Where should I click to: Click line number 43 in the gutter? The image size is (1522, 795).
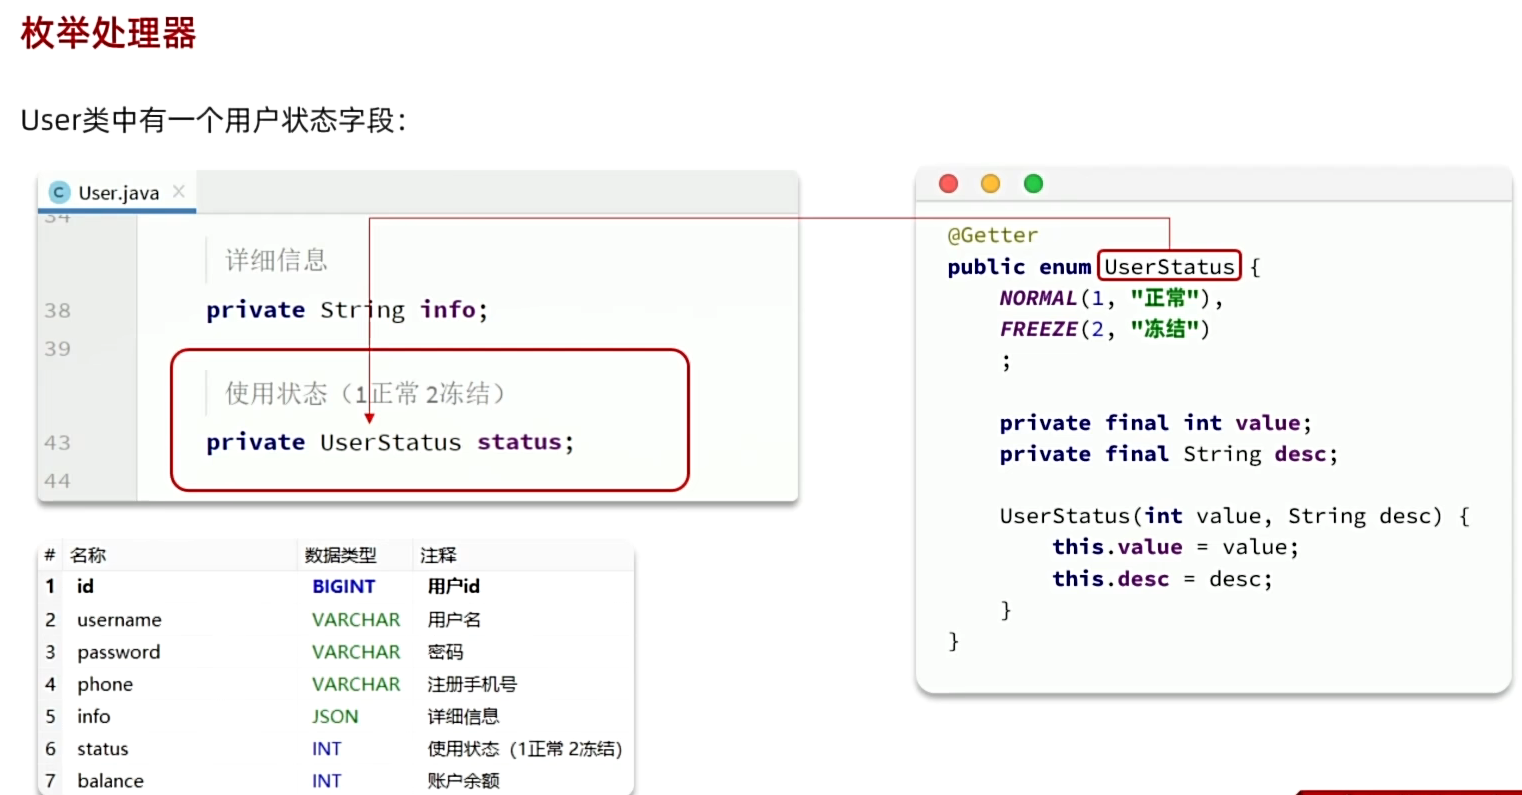[x=57, y=442]
